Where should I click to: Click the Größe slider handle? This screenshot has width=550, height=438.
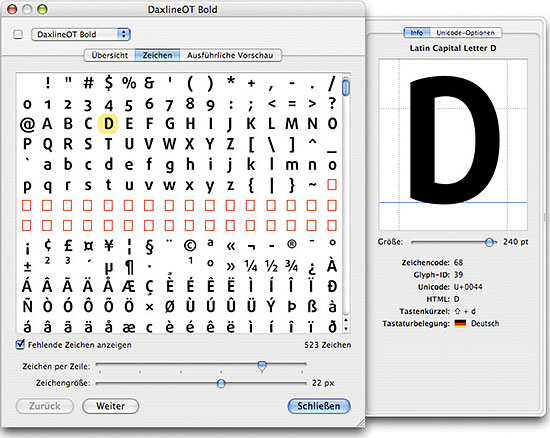(x=489, y=242)
